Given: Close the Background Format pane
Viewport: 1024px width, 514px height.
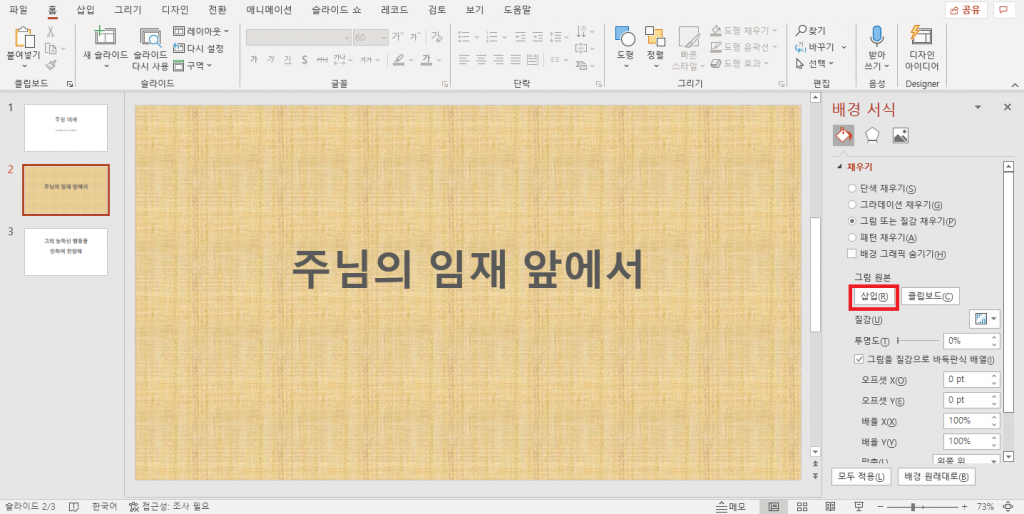Looking at the screenshot, I should (x=1007, y=107).
